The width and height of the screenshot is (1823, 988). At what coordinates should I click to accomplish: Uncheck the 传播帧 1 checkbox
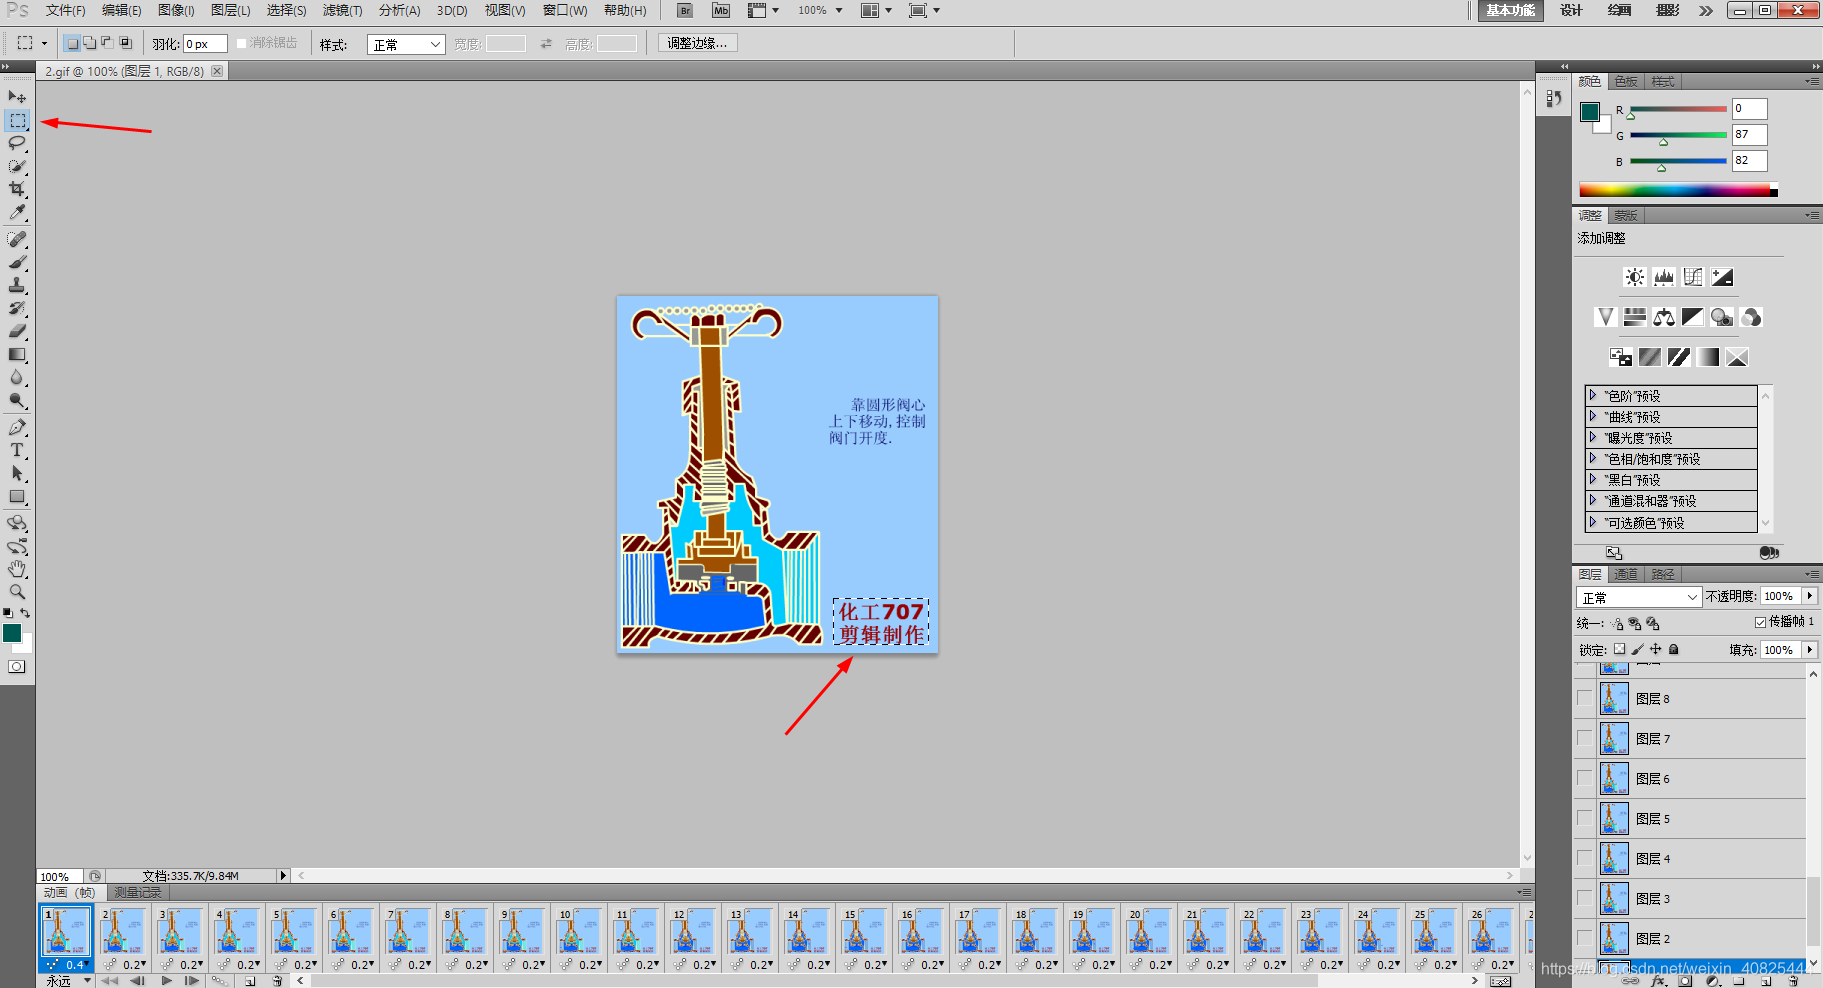1761,622
